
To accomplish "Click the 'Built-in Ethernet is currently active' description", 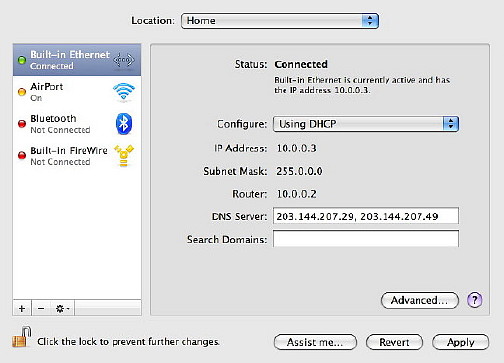I will [362, 85].
